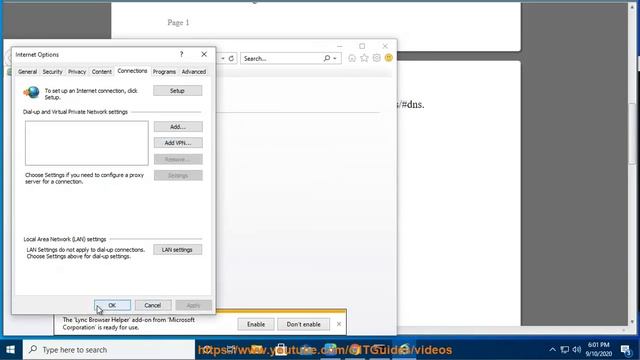This screenshot has width=640, height=360.
Task: Click the help question mark in Internet Options
Action: (182, 54)
